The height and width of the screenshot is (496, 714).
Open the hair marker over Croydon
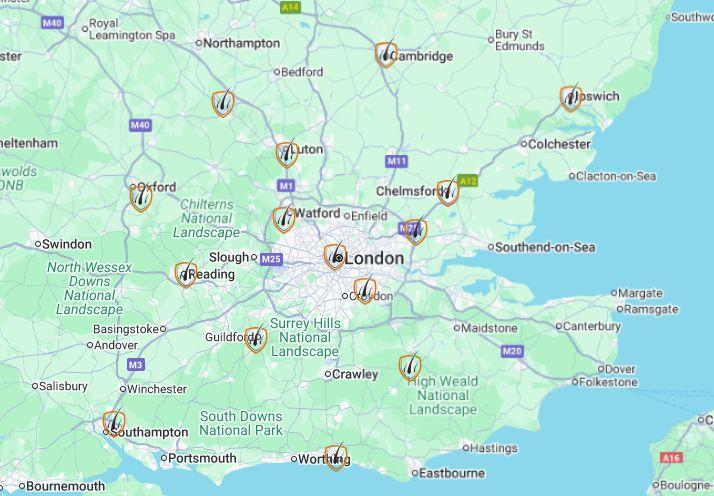pos(365,290)
